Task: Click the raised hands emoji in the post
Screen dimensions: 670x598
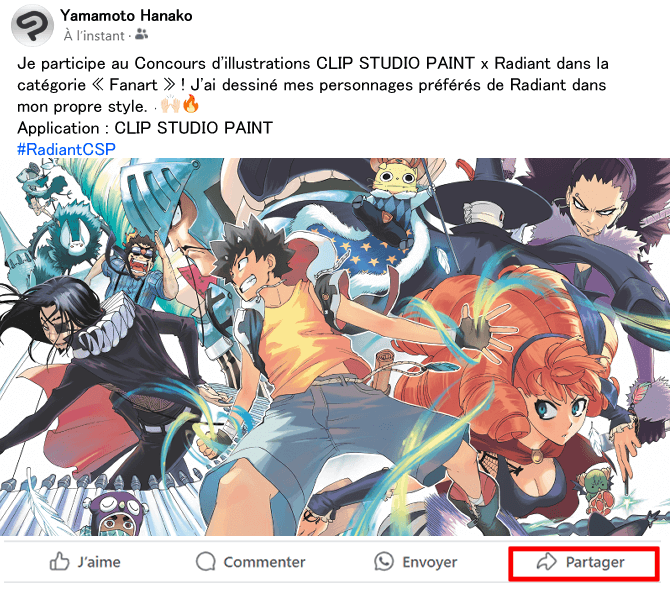Action: 170,105
